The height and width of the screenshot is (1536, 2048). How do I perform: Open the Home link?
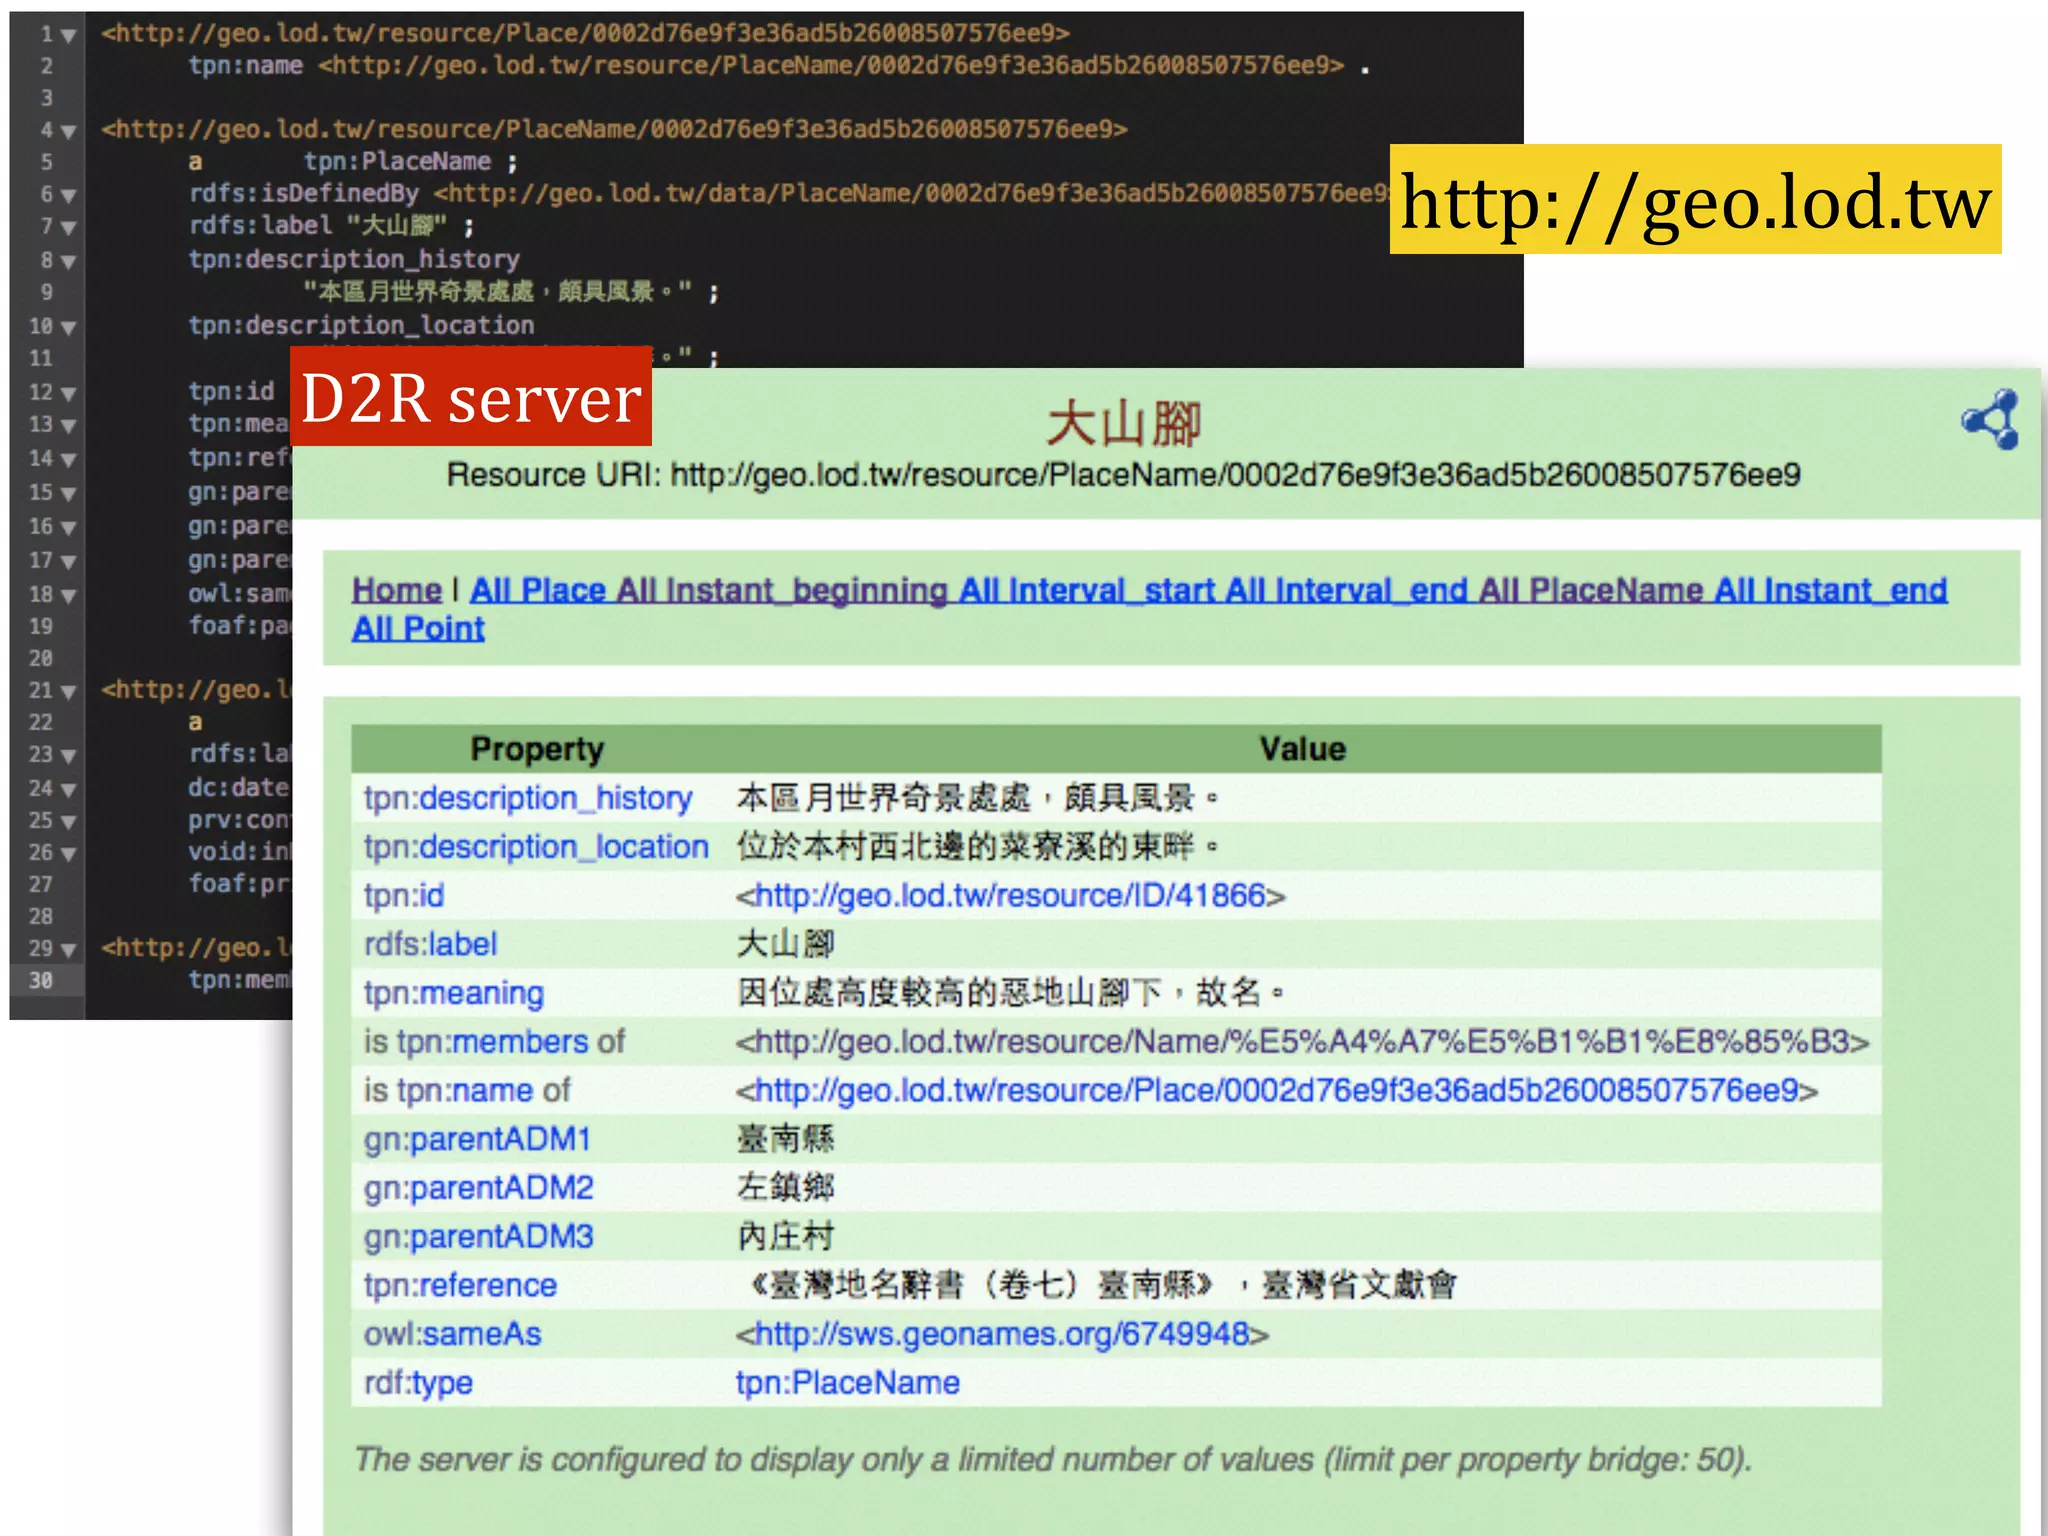click(x=396, y=591)
